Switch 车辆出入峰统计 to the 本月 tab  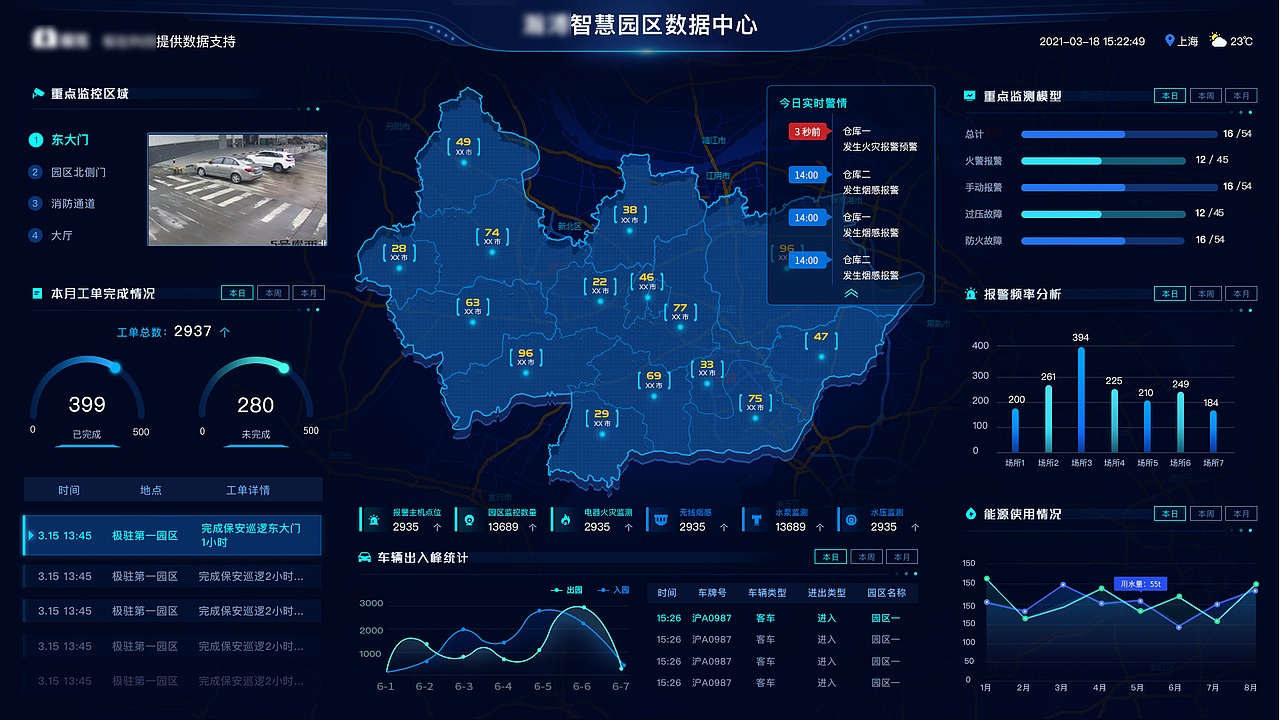[901, 557]
